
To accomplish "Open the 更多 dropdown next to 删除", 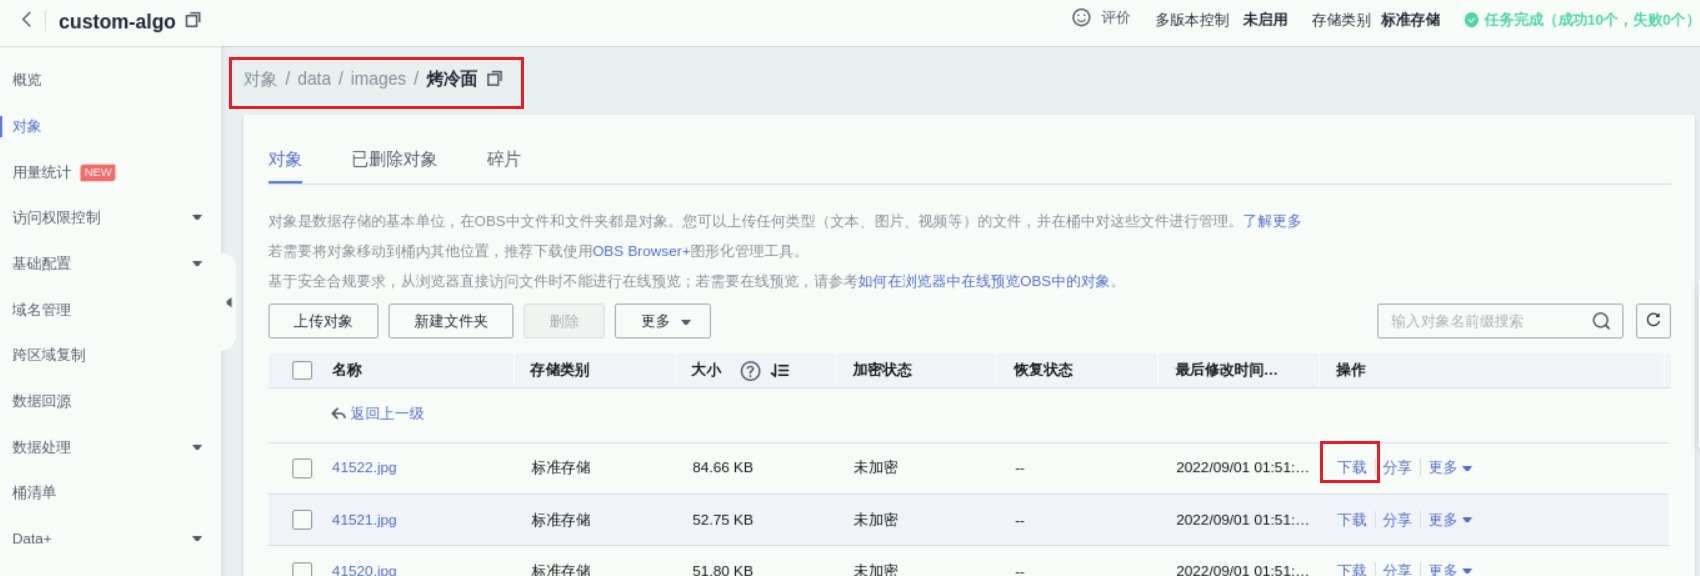I will click(662, 321).
